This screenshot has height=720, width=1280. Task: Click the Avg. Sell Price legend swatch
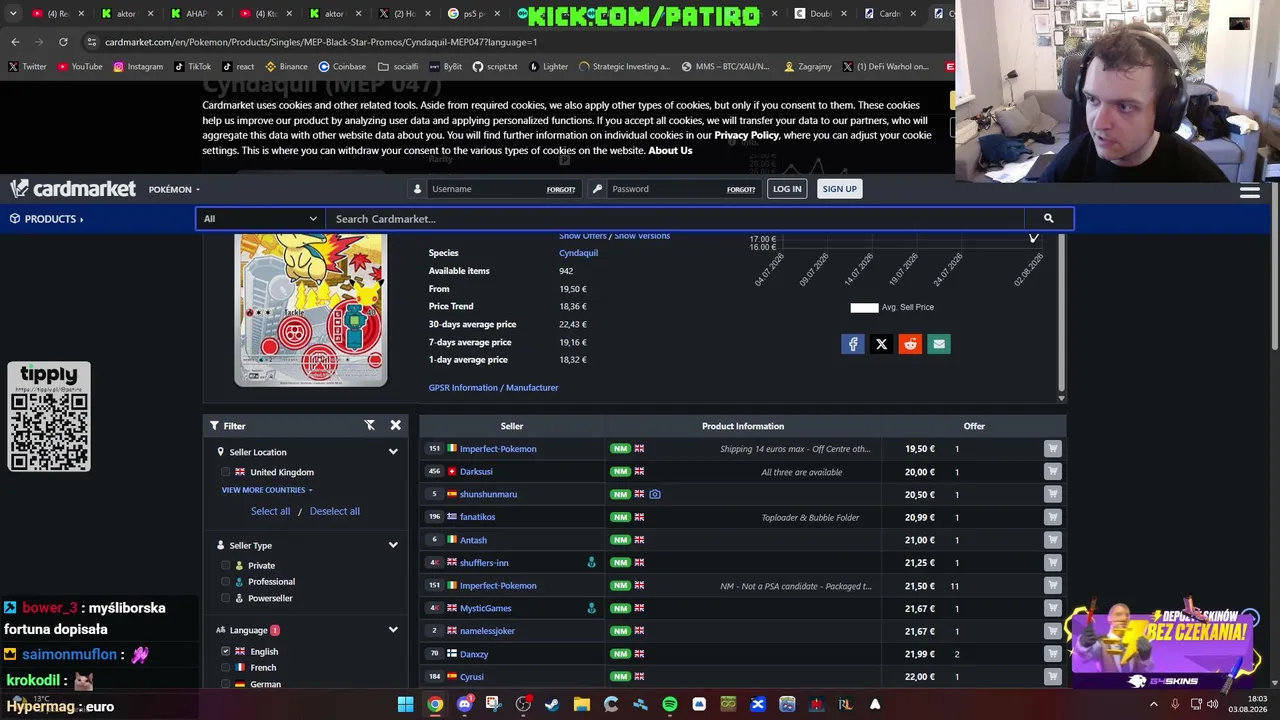864,307
